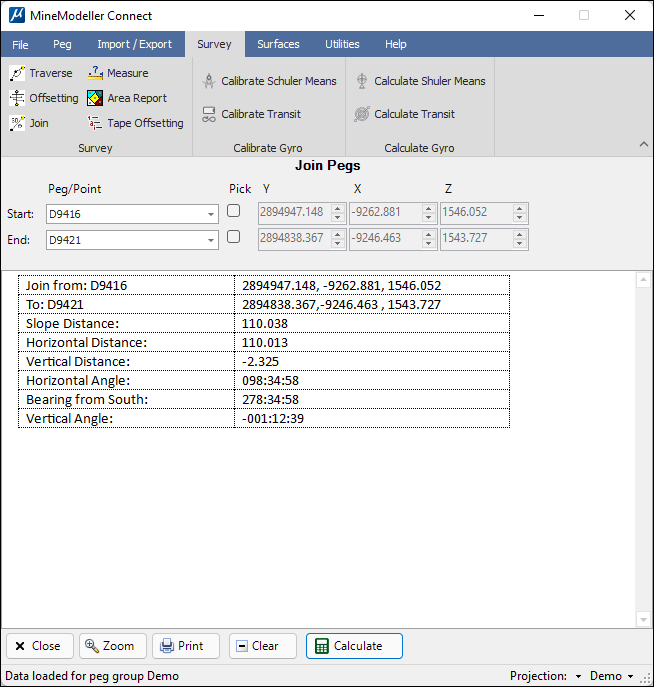Open the End peg D9421 dropdown
This screenshot has width=654, height=687.
pyautogui.click(x=211, y=240)
